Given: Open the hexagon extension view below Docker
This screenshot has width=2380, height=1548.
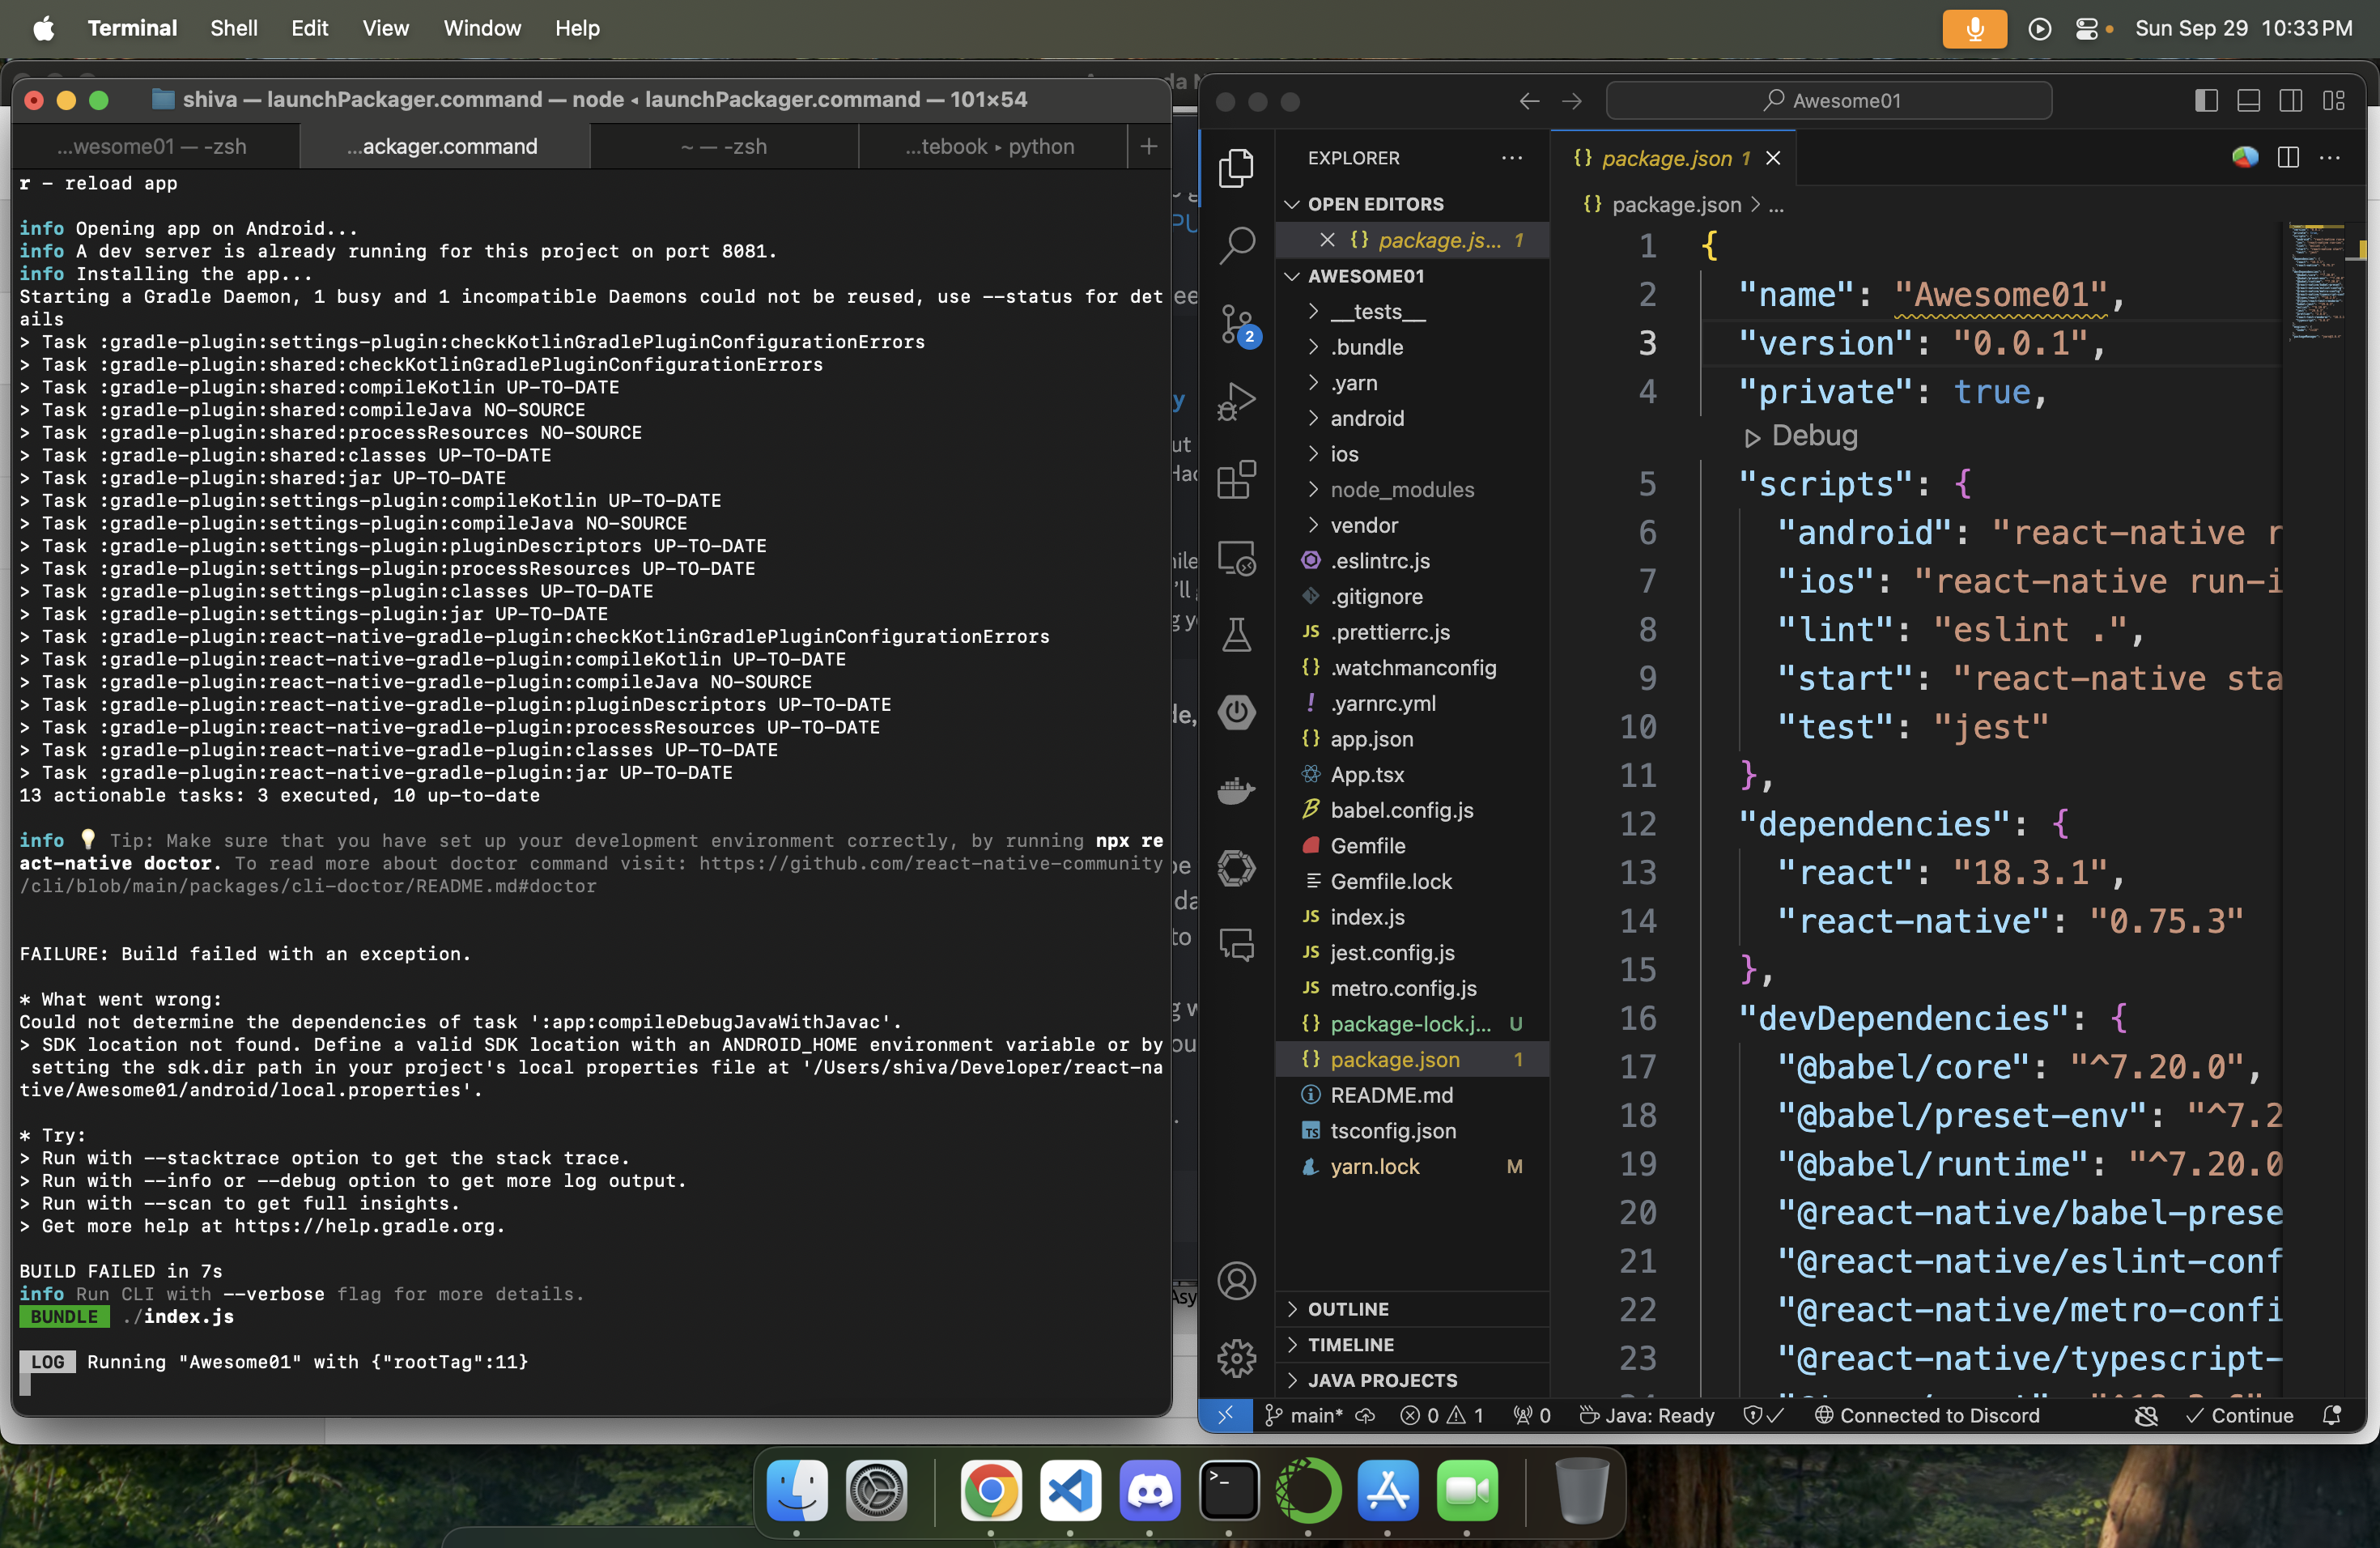Looking at the screenshot, I should [1236, 867].
